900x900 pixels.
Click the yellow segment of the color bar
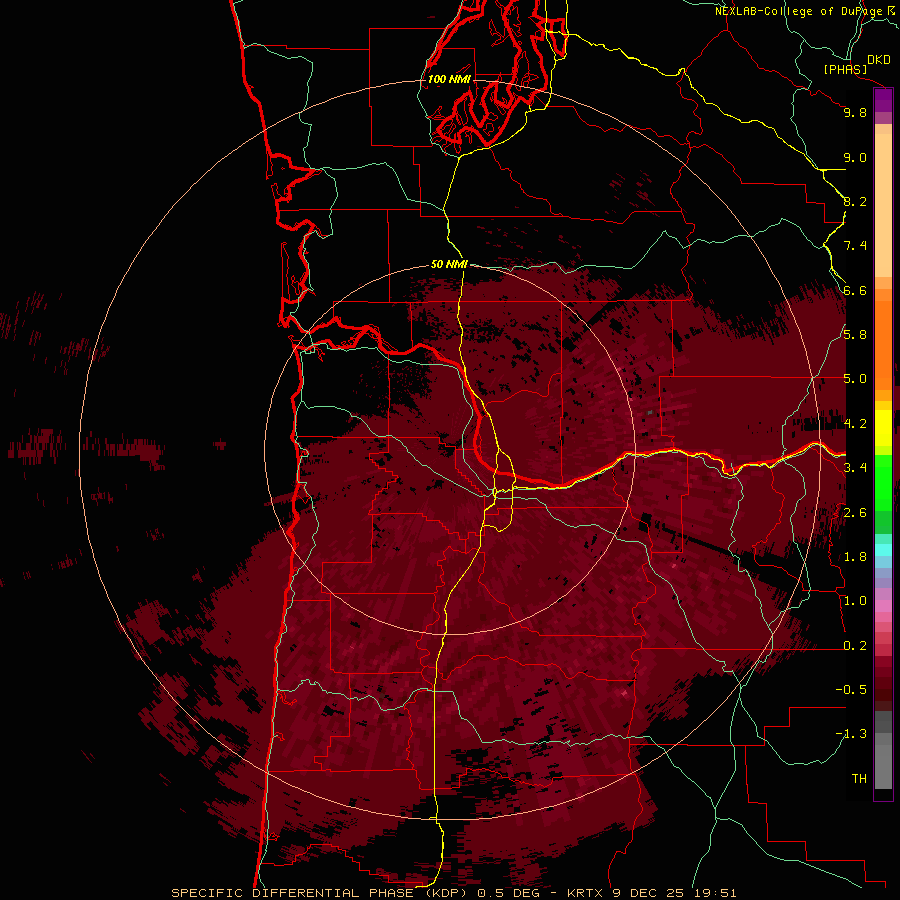click(883, 428)
